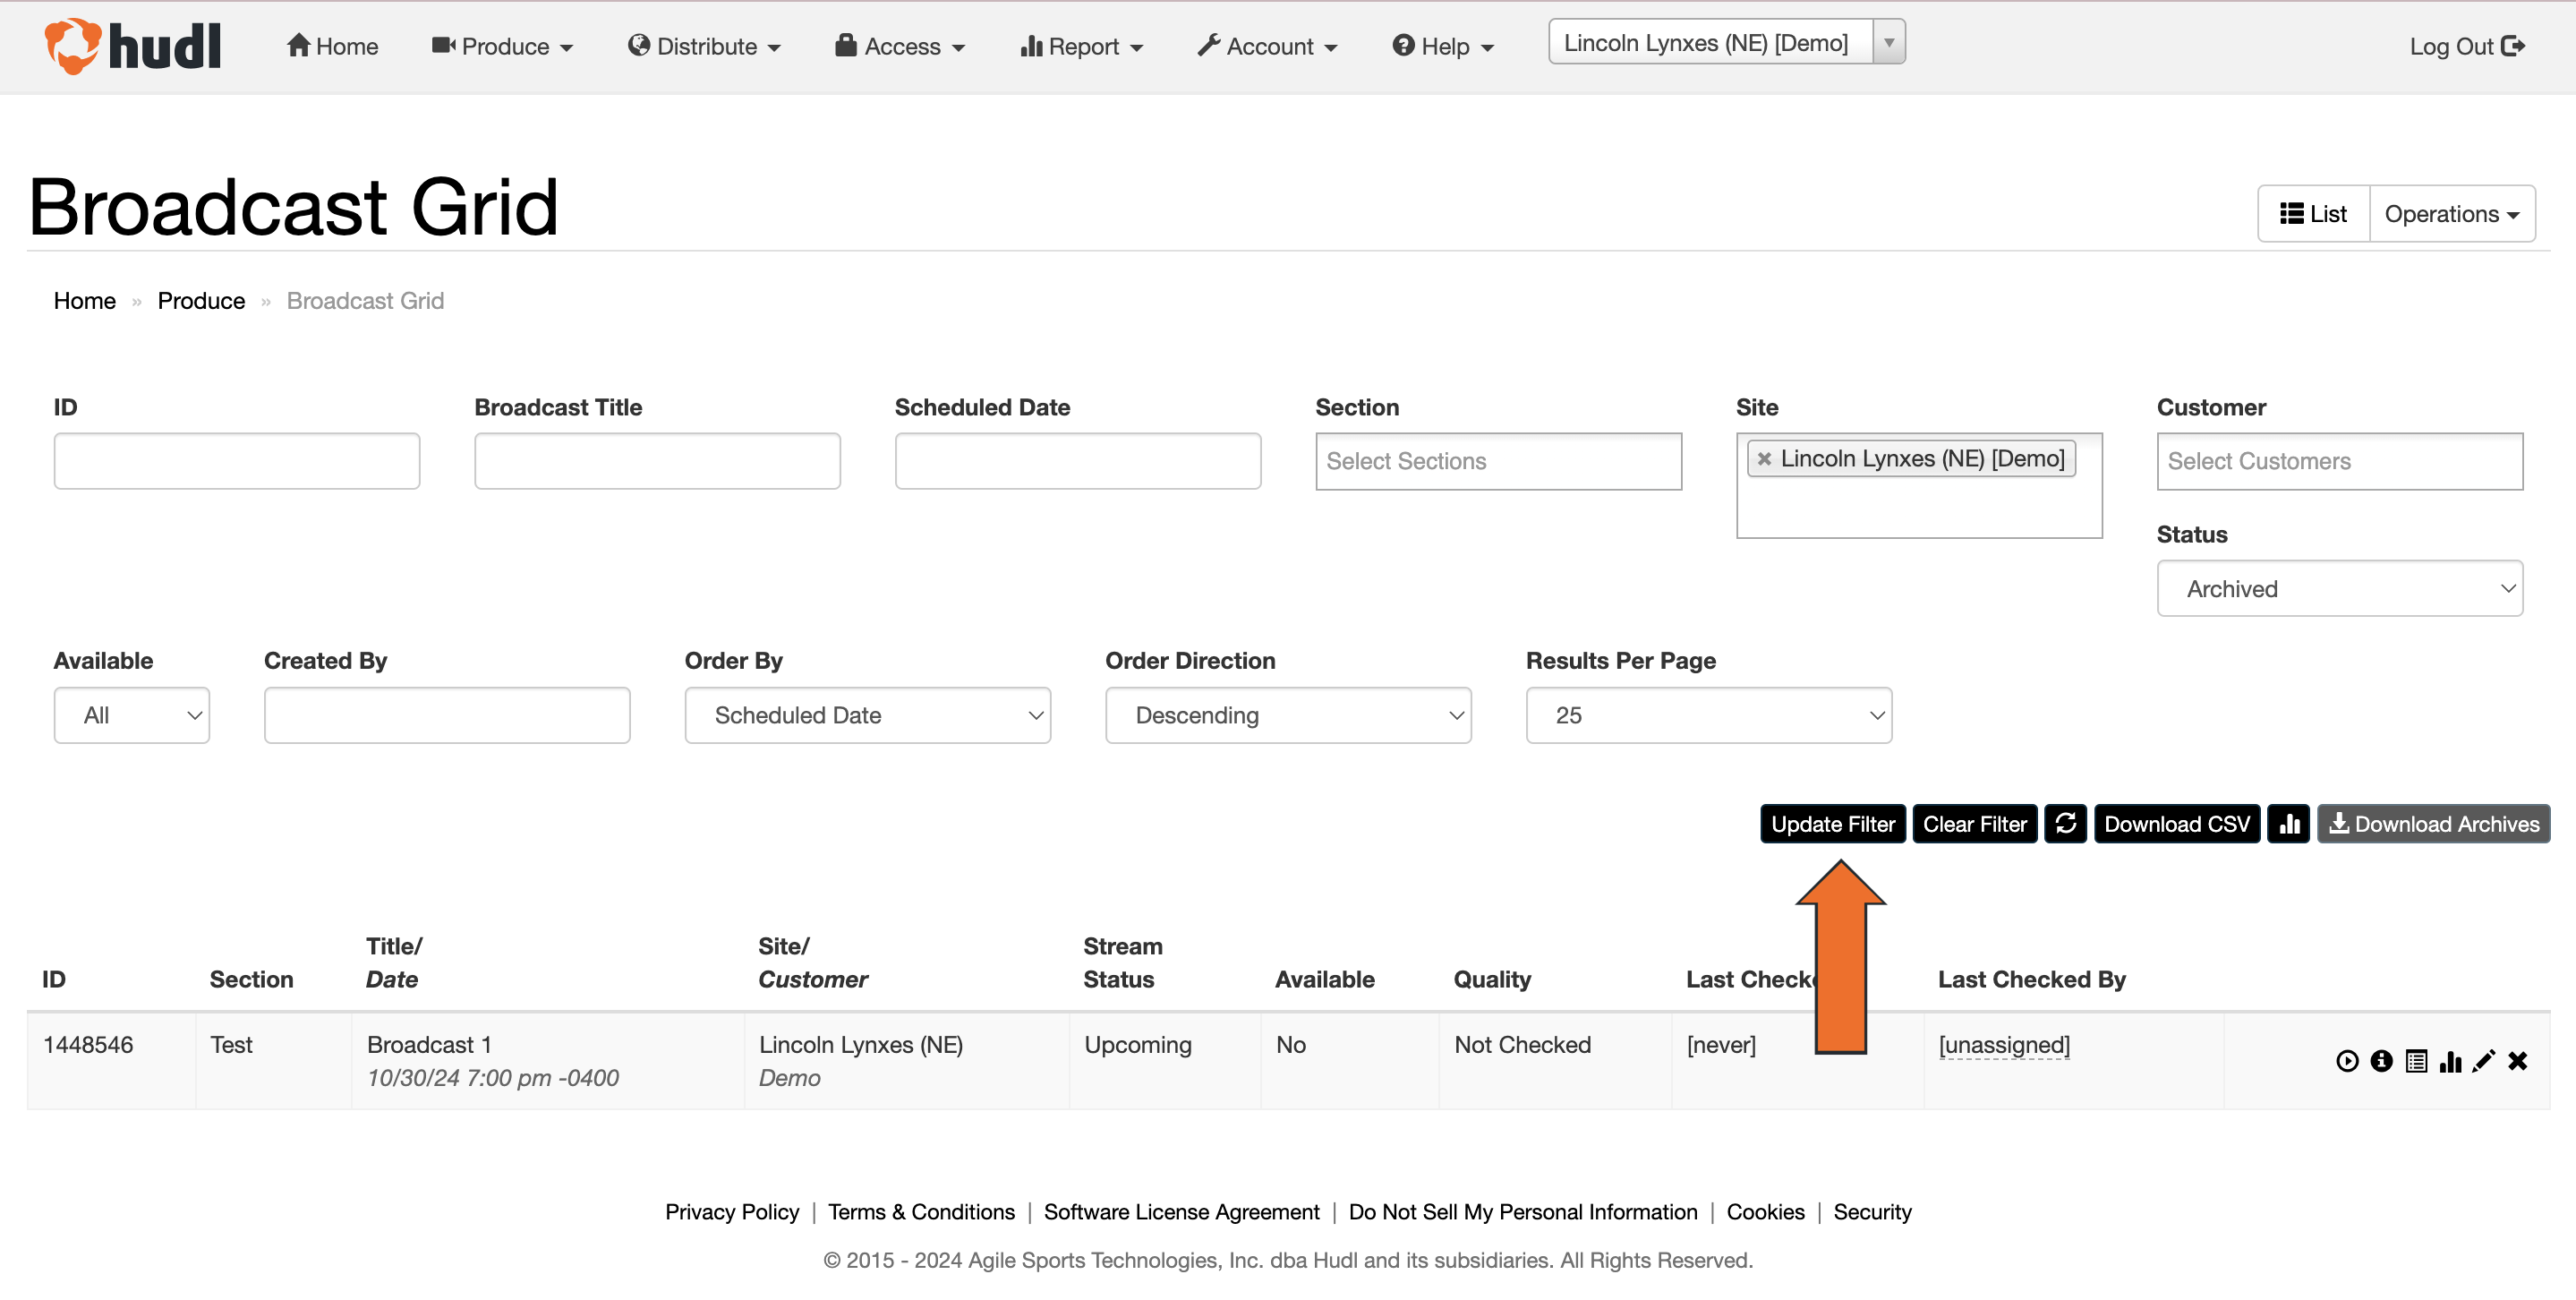This screenshot has height=1300, width=2576.
Task: Switch to List view
Action: [x=2313, y=214]
